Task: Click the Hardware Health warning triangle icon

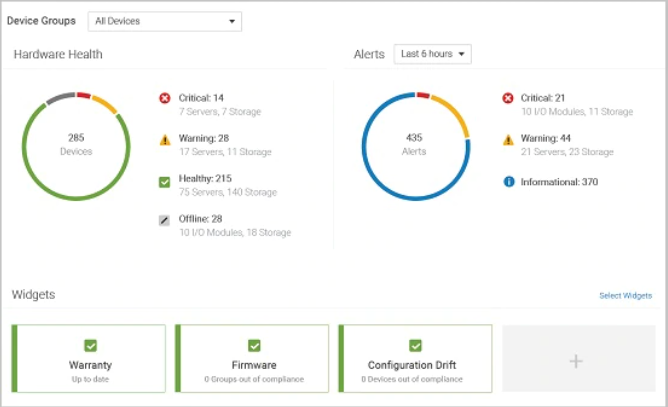Action: [x=165, y=140]
